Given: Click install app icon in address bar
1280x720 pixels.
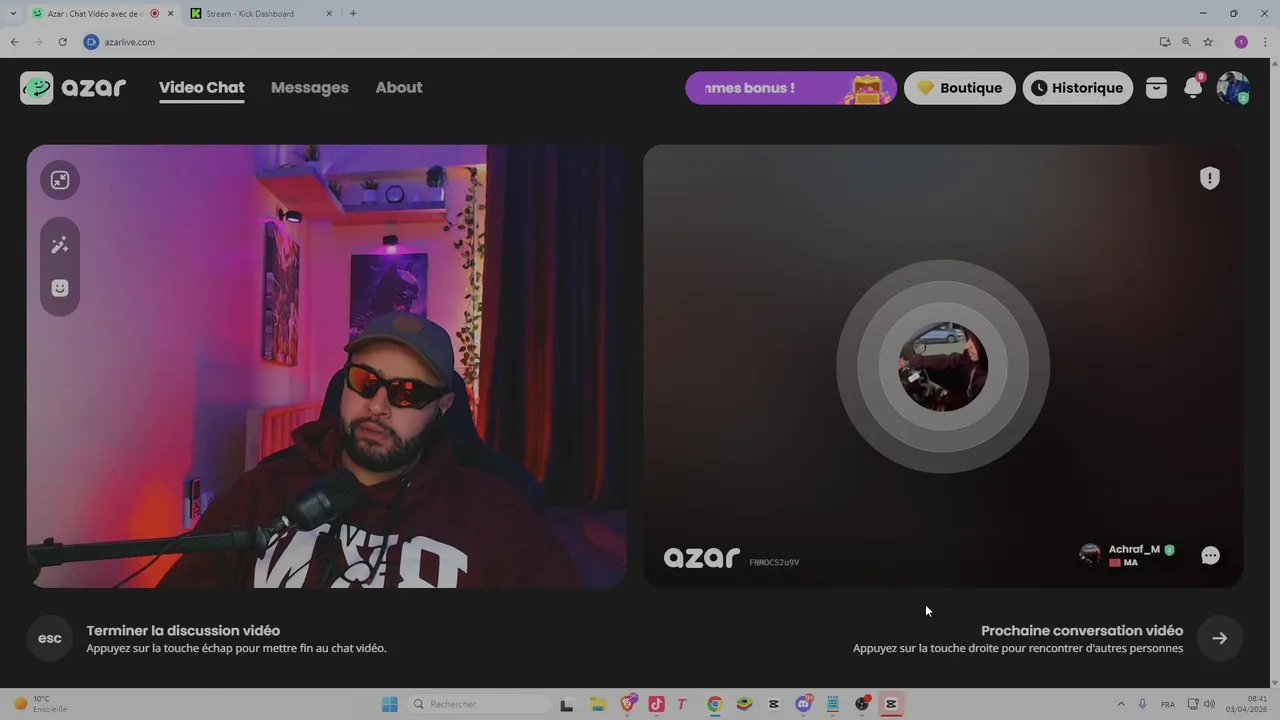Looking at the screenshot, I should coord(1165,42).
